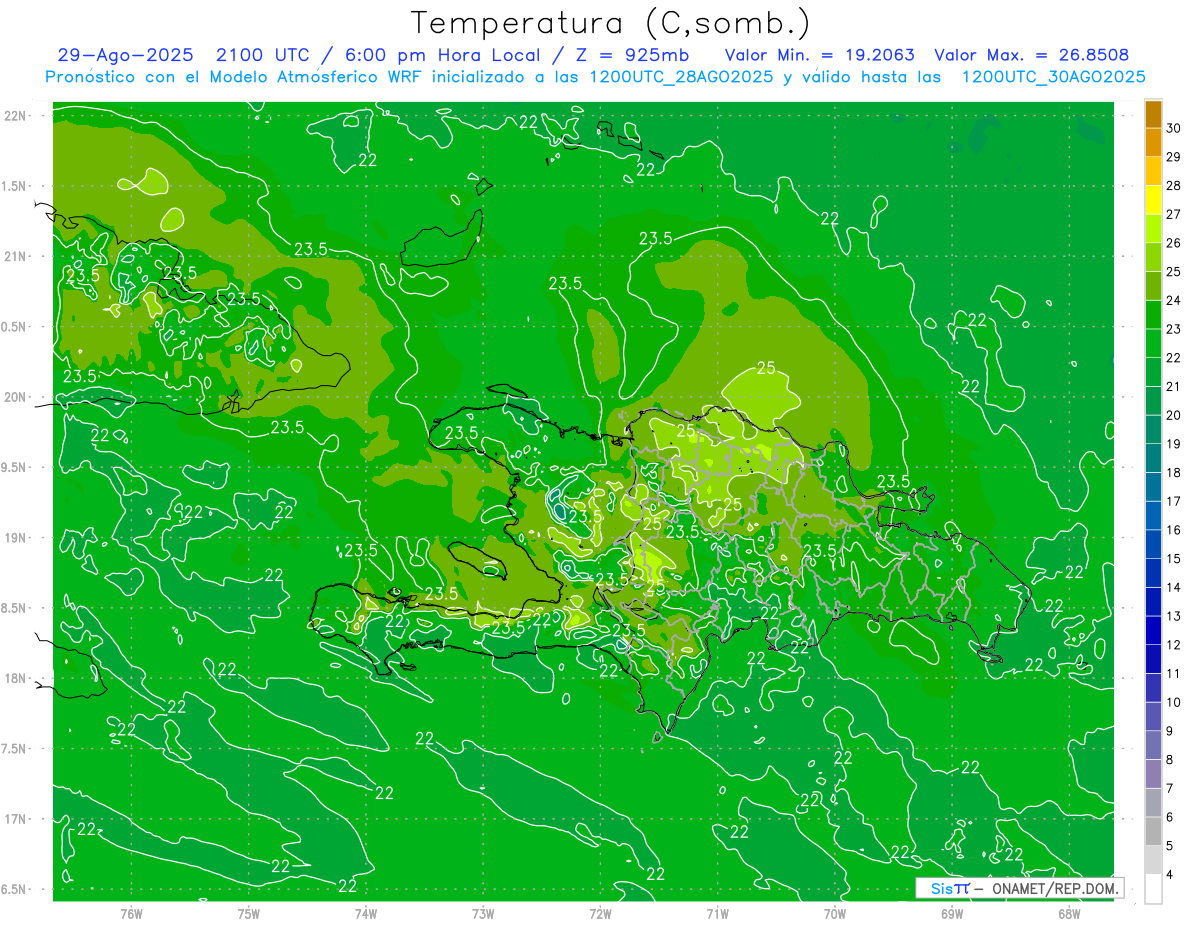Image resolution: width=1200 pixels, height=927 pixels.
Task: Pick the orange swatch between legend 29 and 30
Action: (x=1153, y=142)
